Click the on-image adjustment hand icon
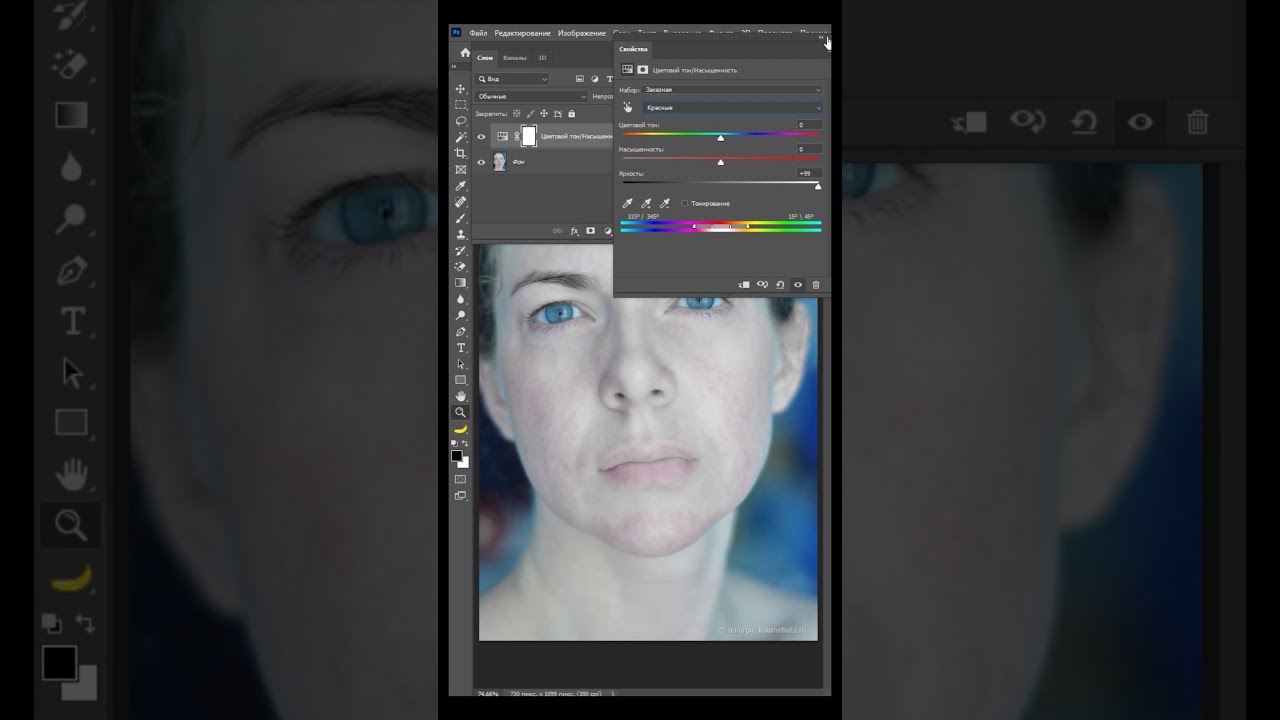Viewport: 1280px width, 720px height. [628, 107]
